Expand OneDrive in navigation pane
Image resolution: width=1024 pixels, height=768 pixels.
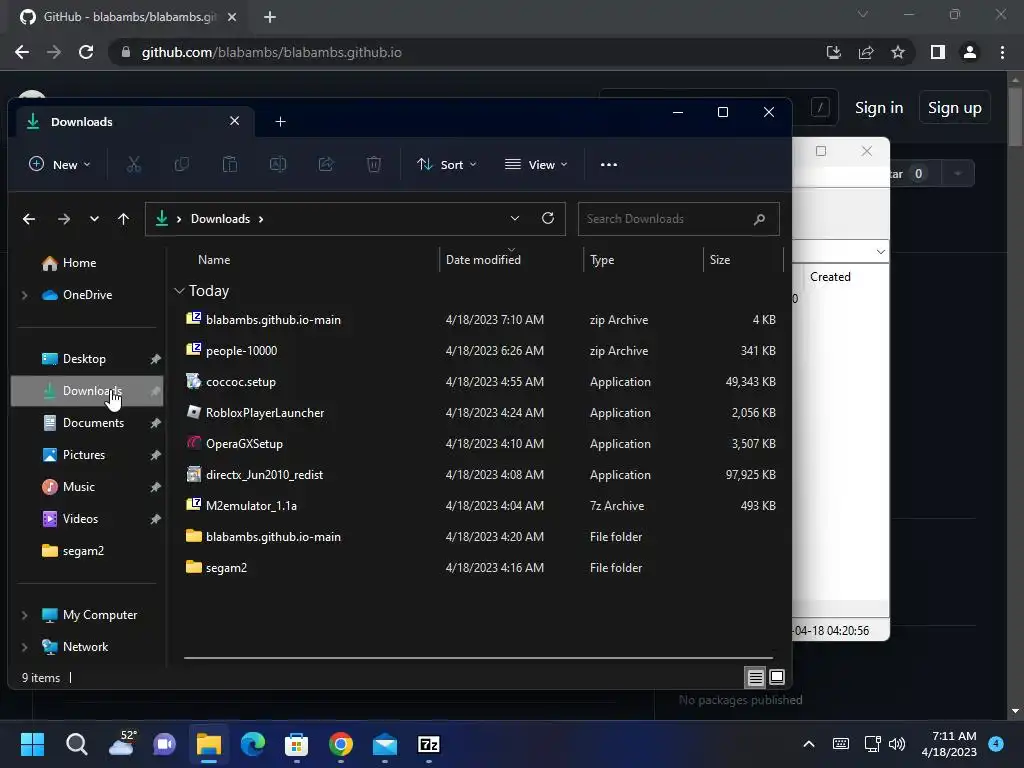(x=25, y=295)
